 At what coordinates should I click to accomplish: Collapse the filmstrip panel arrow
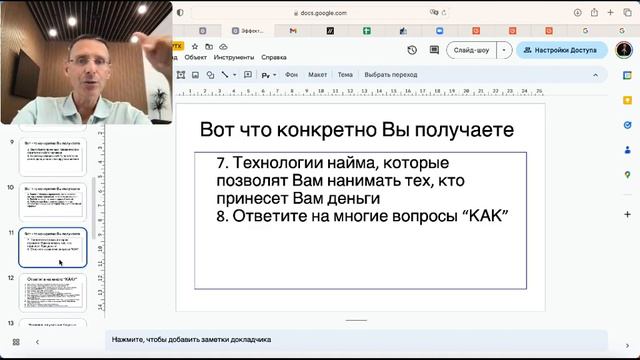click(x=37, y=342)
